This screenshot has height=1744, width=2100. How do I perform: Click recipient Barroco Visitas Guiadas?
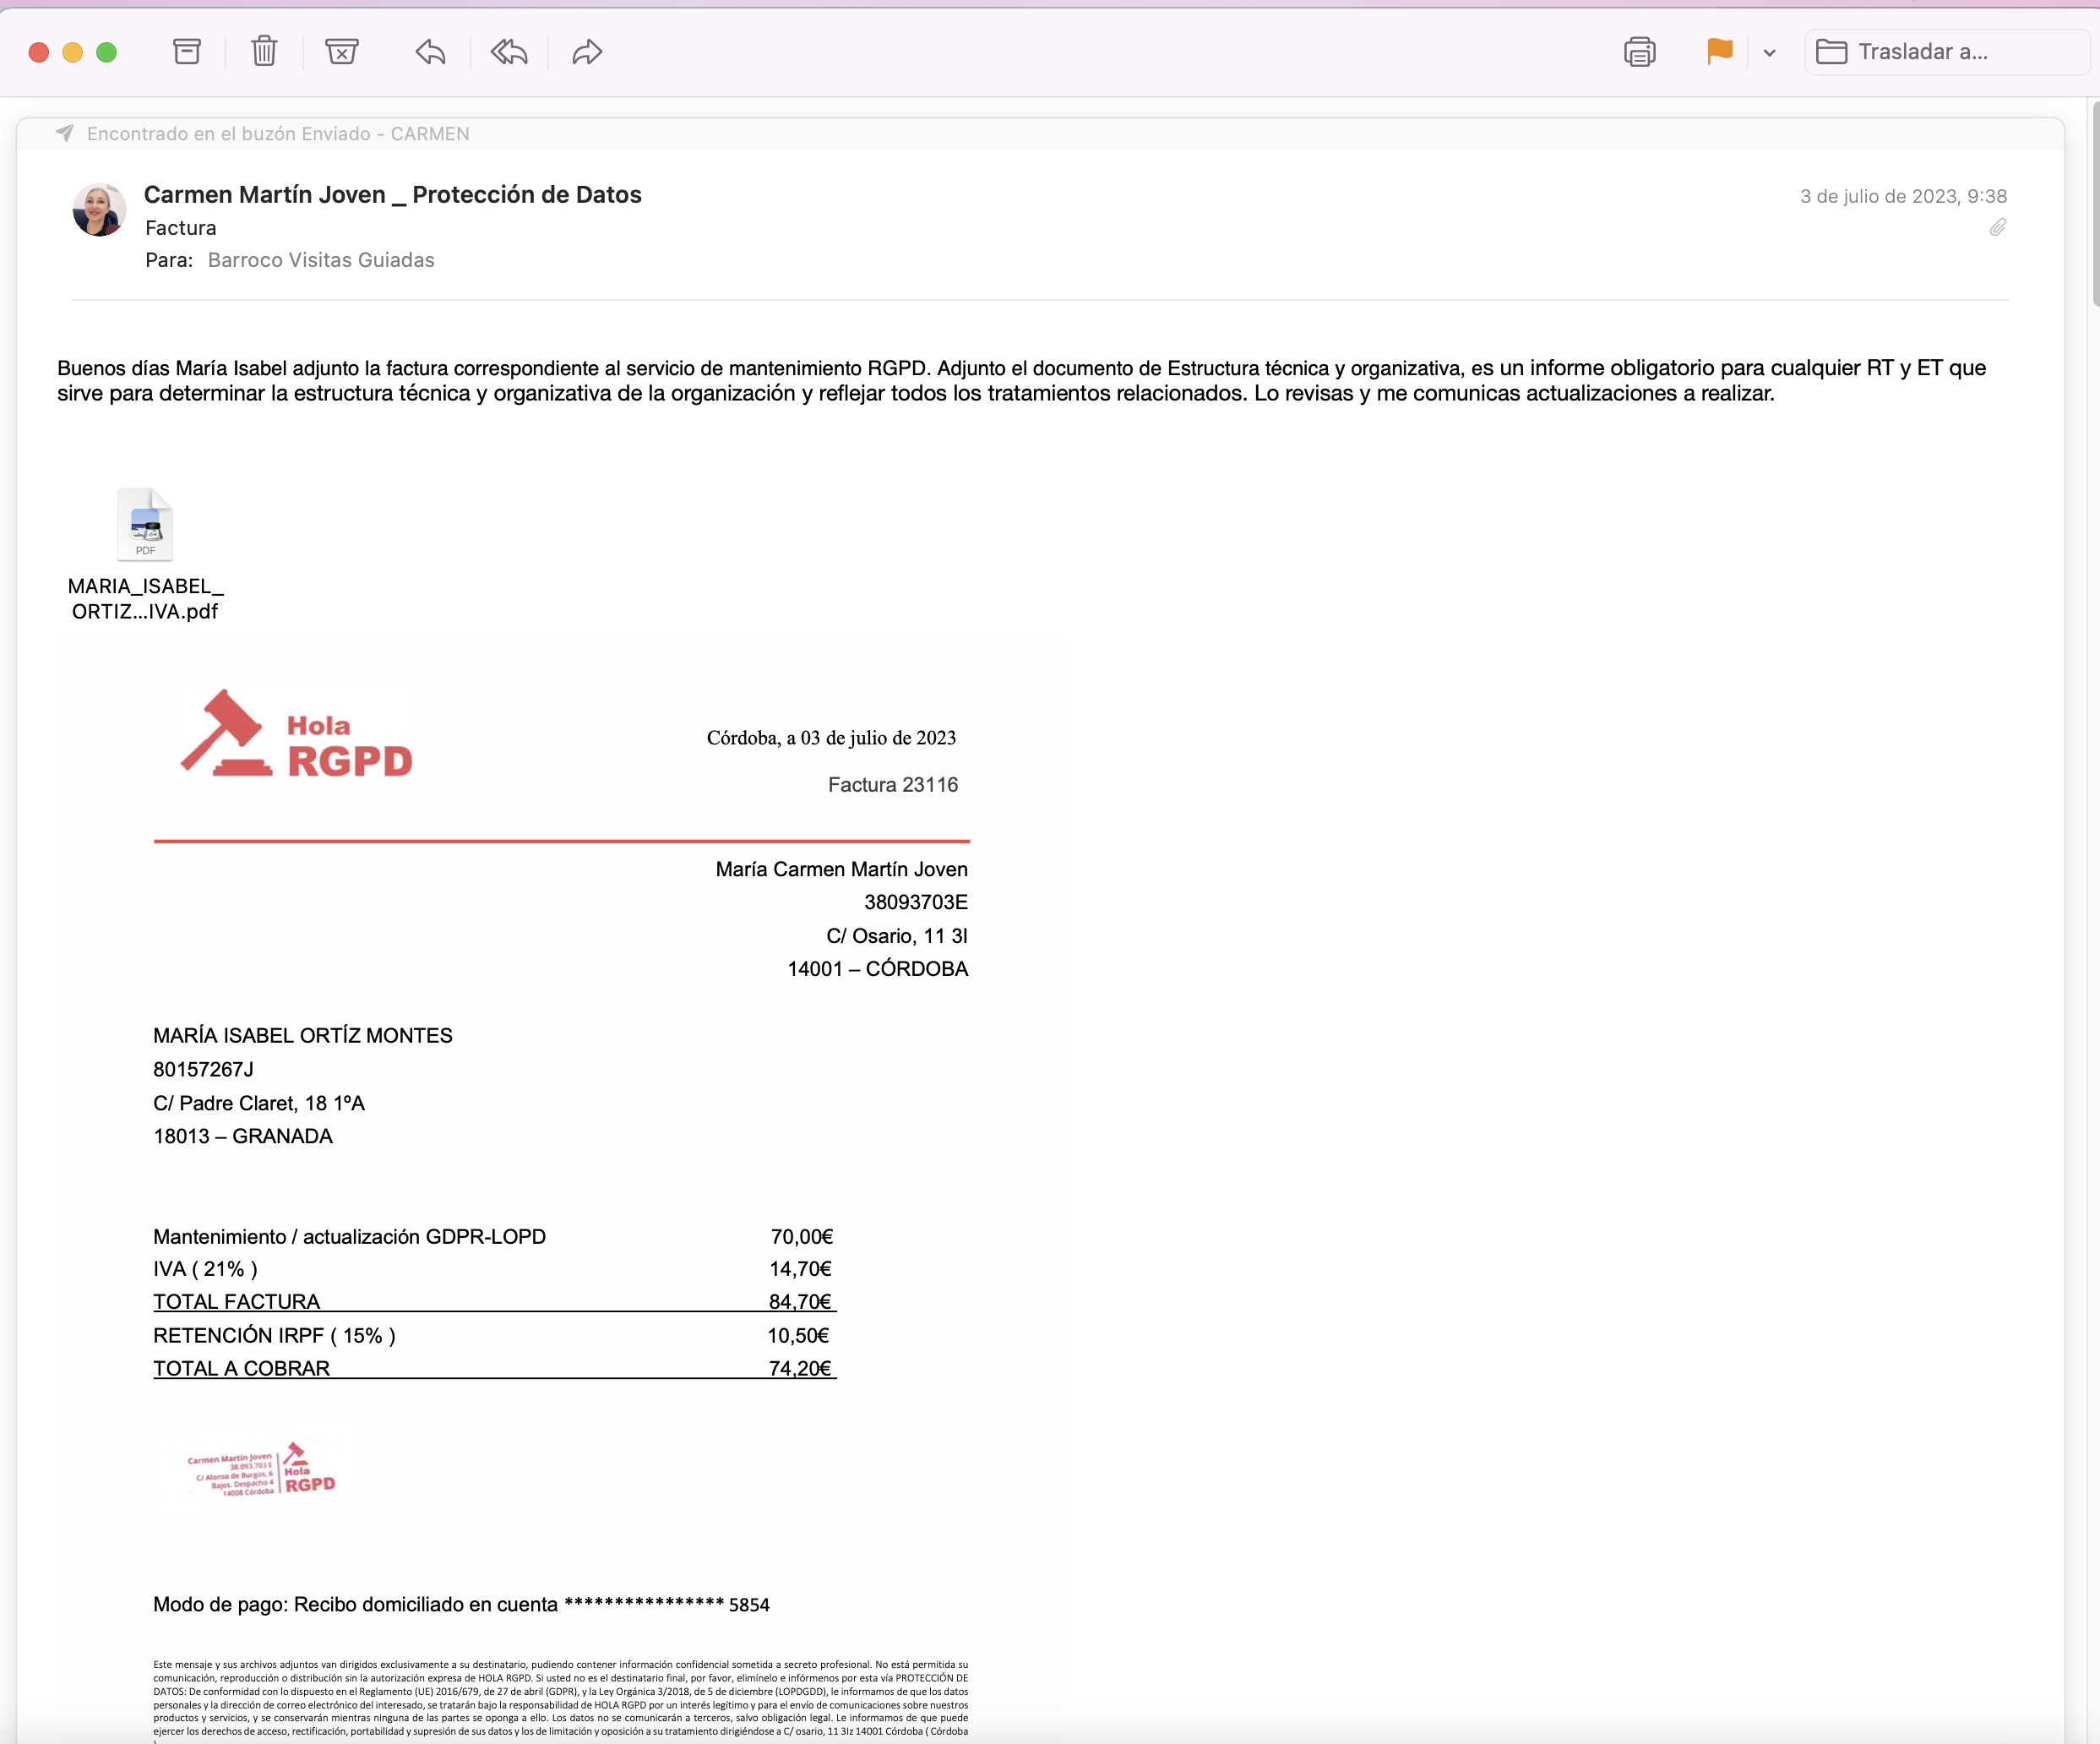pyautogui.click(x=321, y=260)
